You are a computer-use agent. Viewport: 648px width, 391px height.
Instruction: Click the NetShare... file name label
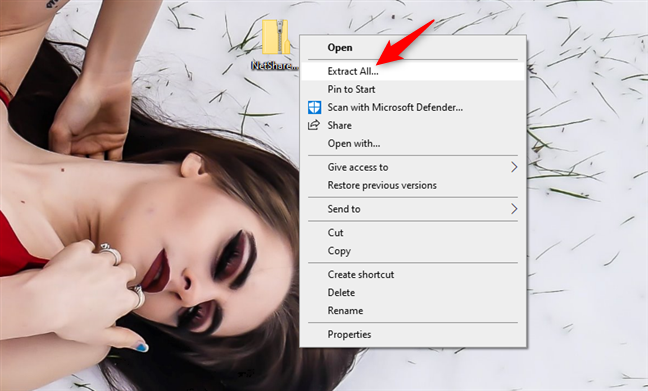point(274,65)
